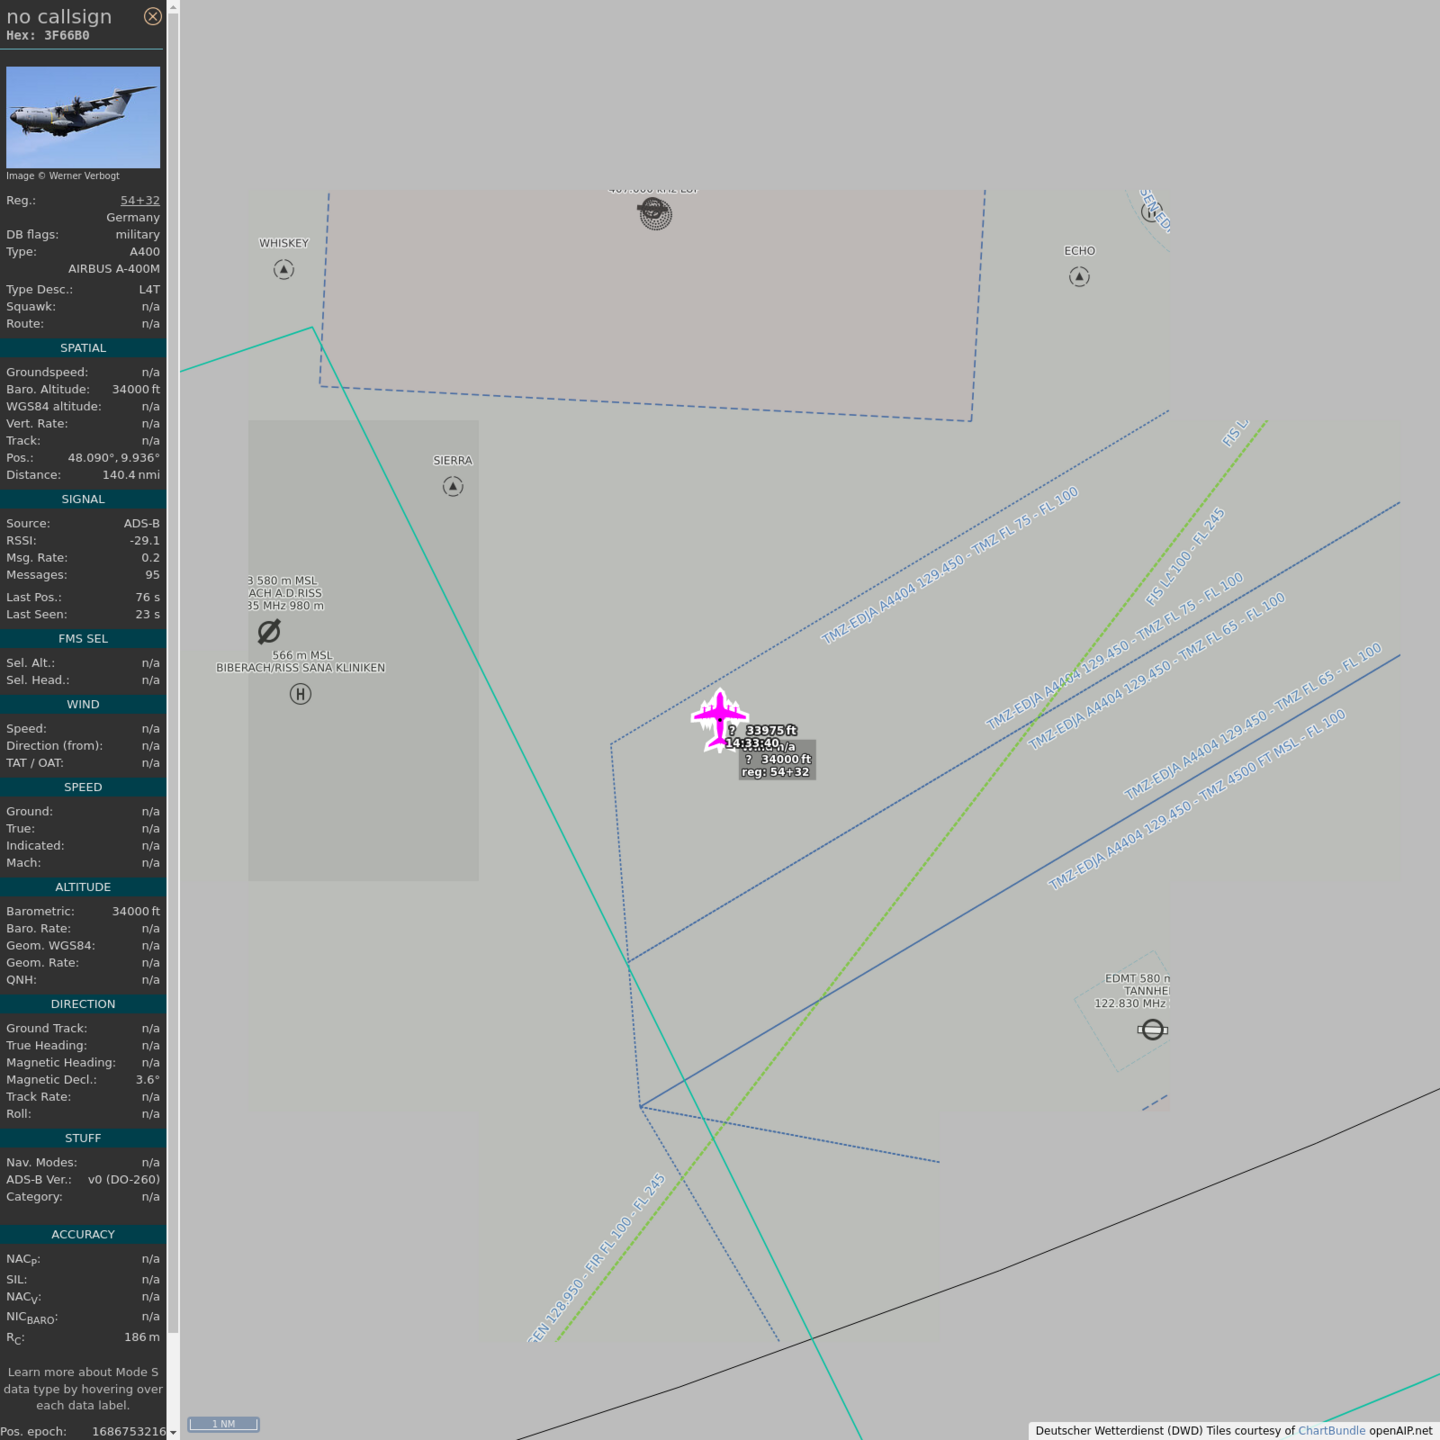
Task: Open the ChartBundle link
Action: 1331,1431
